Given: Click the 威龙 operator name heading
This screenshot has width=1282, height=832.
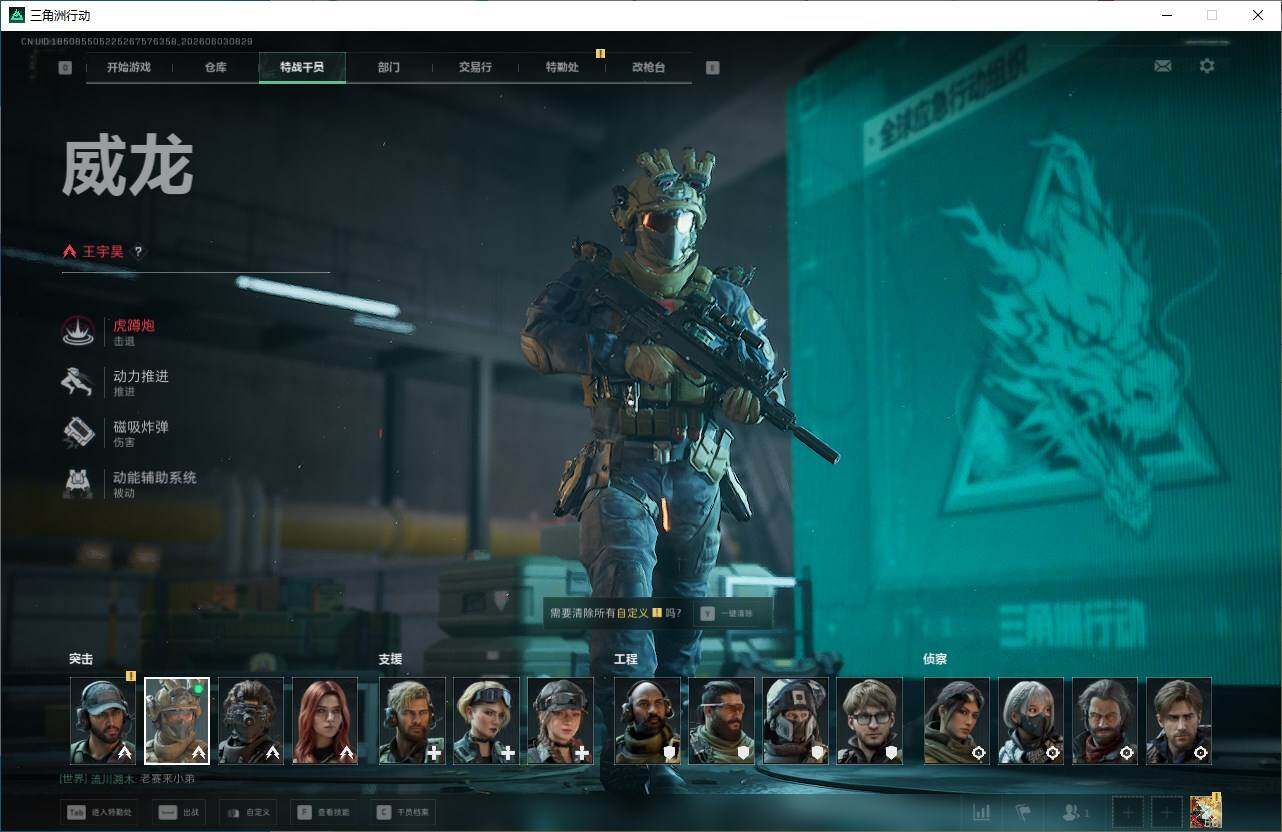Looking at the screenshot, I should point(127,168).
